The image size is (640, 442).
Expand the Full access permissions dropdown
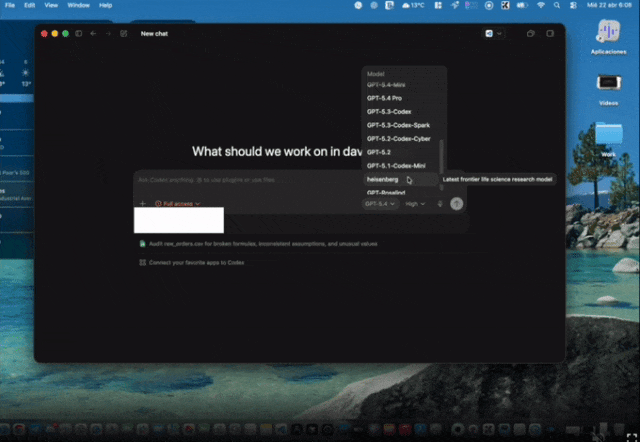(x=177, y=203)
